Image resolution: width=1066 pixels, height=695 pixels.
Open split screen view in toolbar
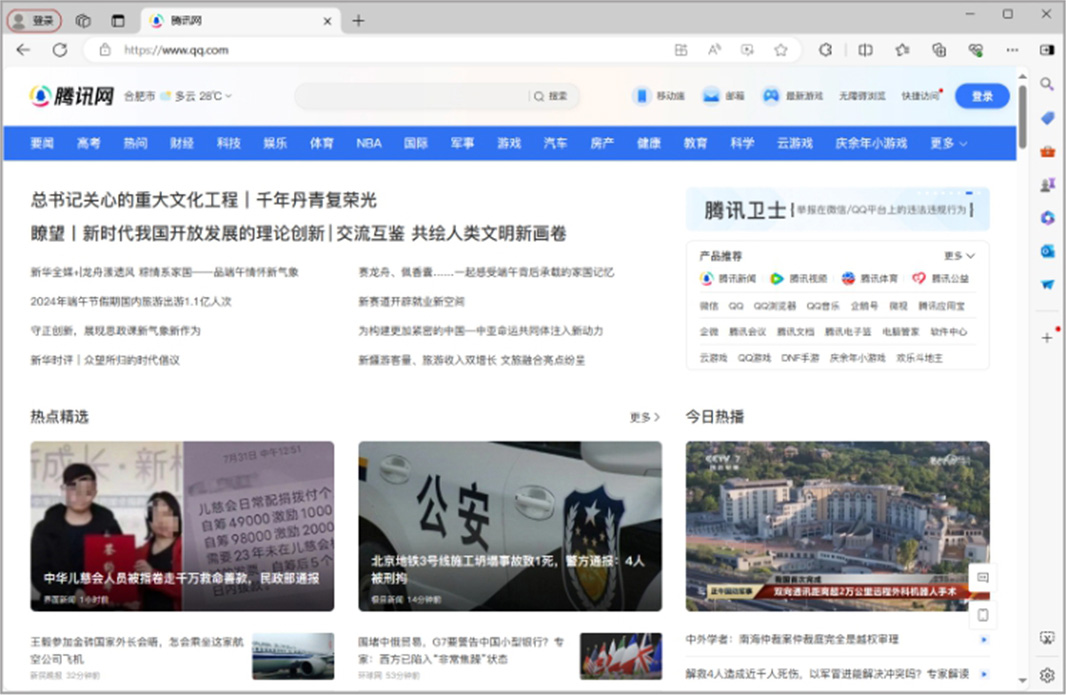(x=865, y=50)
